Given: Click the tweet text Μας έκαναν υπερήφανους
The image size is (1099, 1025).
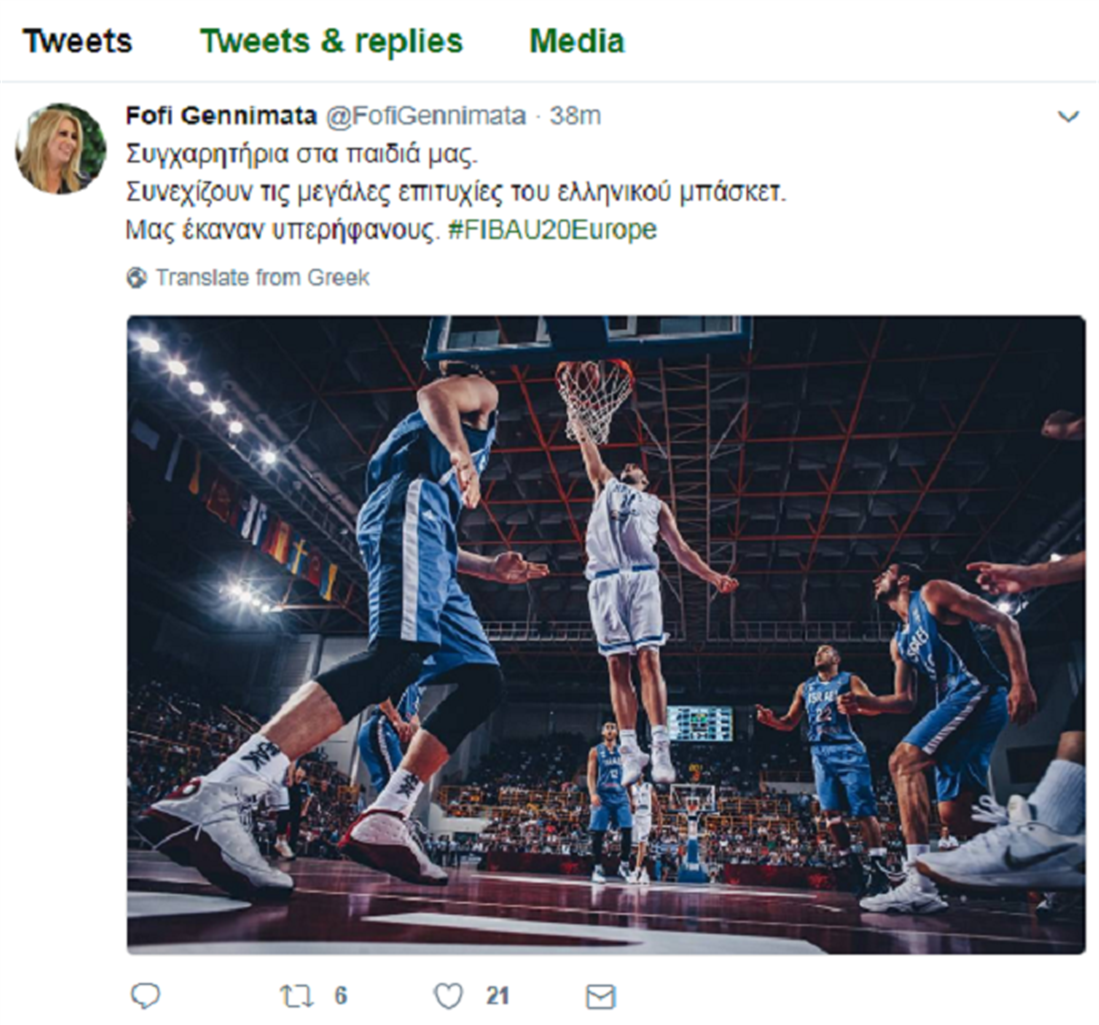Looking at the screenshot, I should pyautogui.click(x=282, y=230).
